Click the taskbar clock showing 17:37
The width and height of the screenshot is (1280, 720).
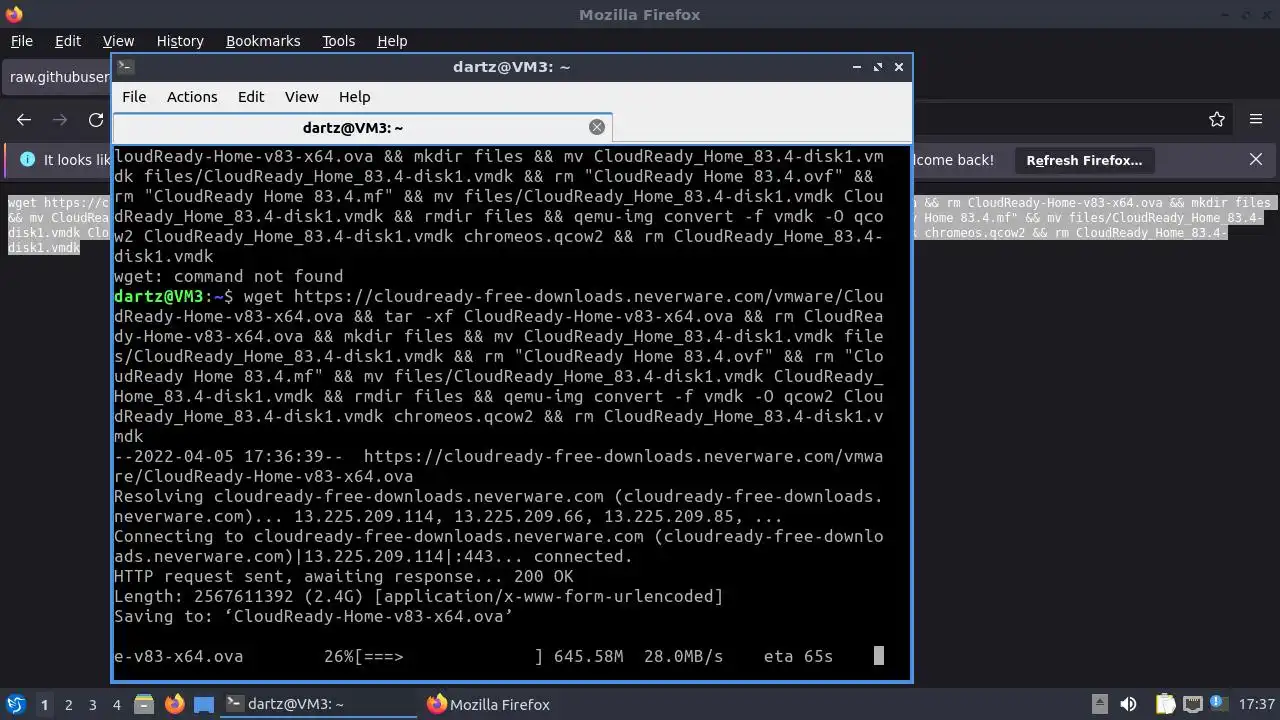click(1257, 704)
